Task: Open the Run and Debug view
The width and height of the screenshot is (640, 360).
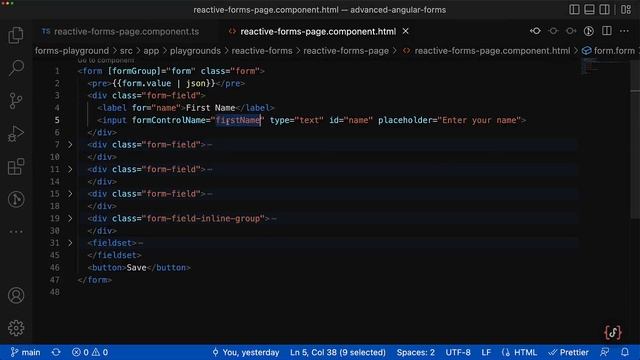Action: (x=16, y=133)
